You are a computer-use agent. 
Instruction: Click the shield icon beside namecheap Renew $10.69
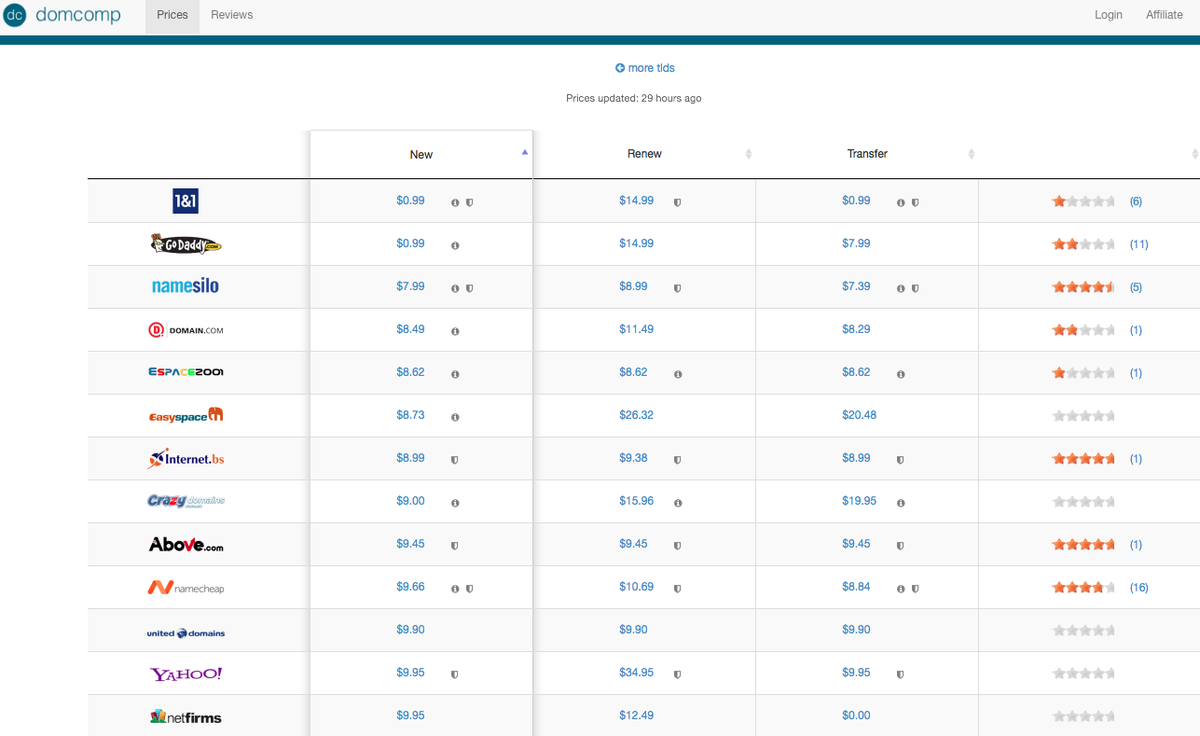click(x=677, y=589)
